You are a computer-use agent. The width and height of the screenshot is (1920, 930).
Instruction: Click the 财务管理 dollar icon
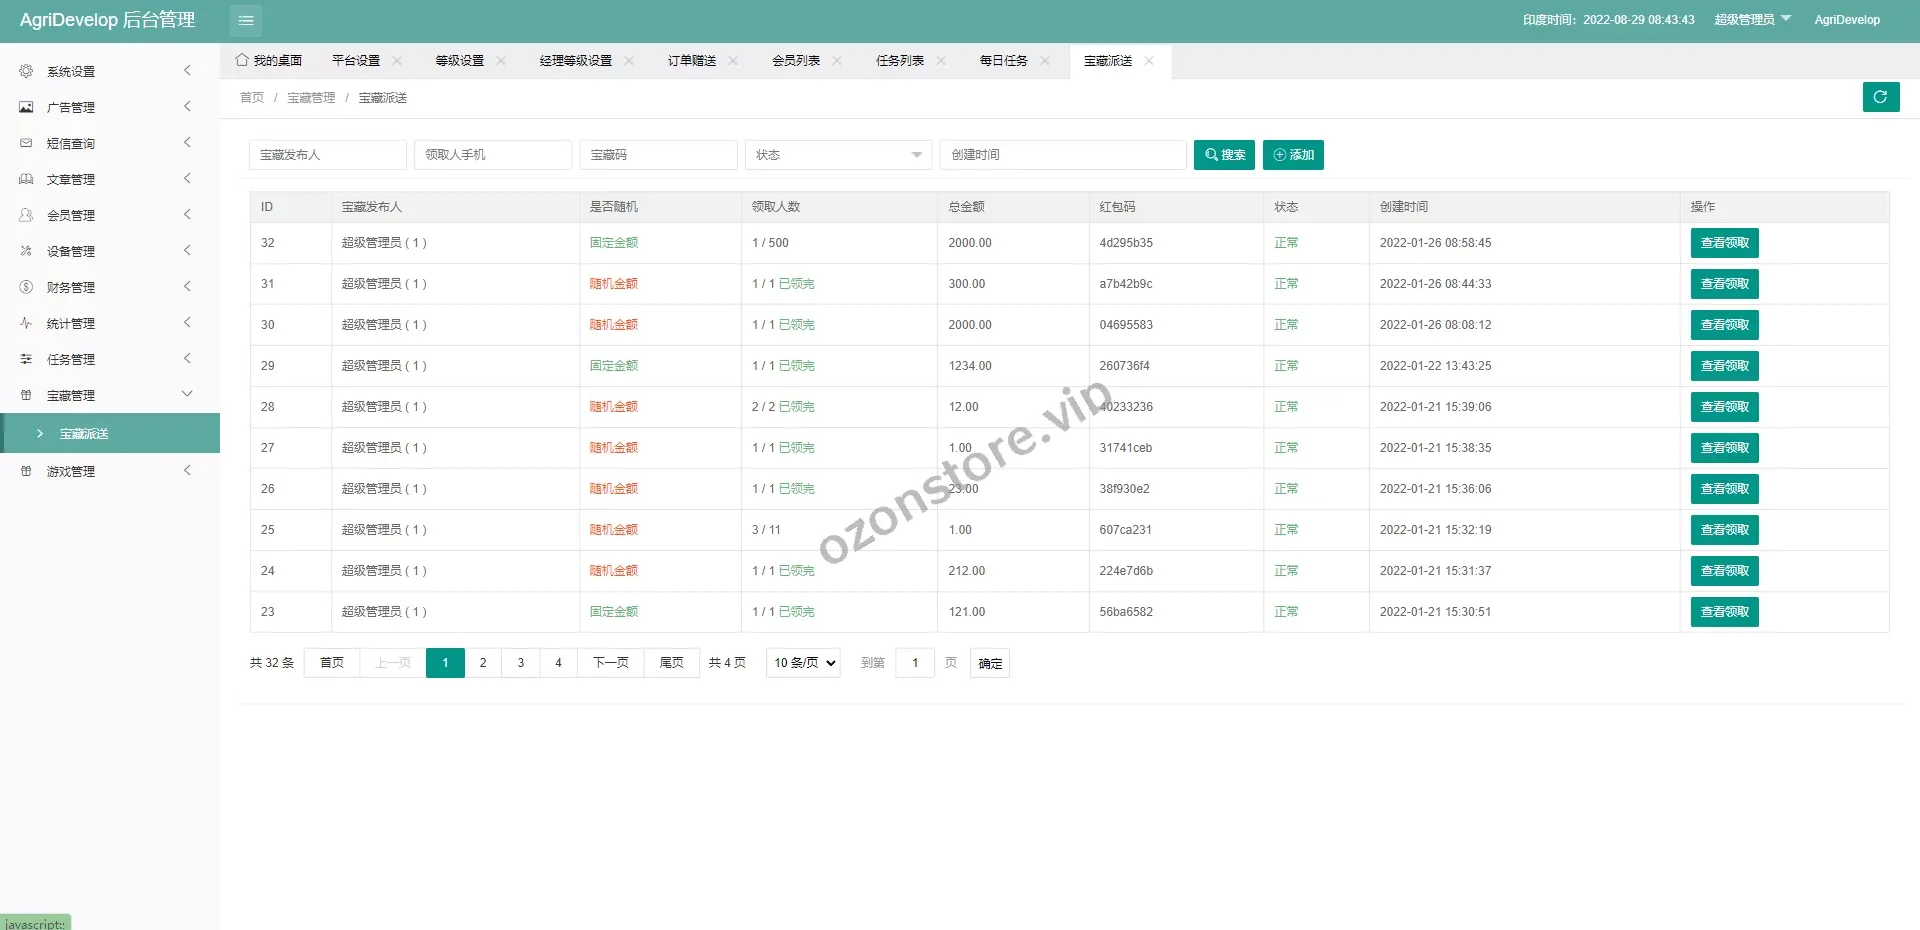coord(26,287)
